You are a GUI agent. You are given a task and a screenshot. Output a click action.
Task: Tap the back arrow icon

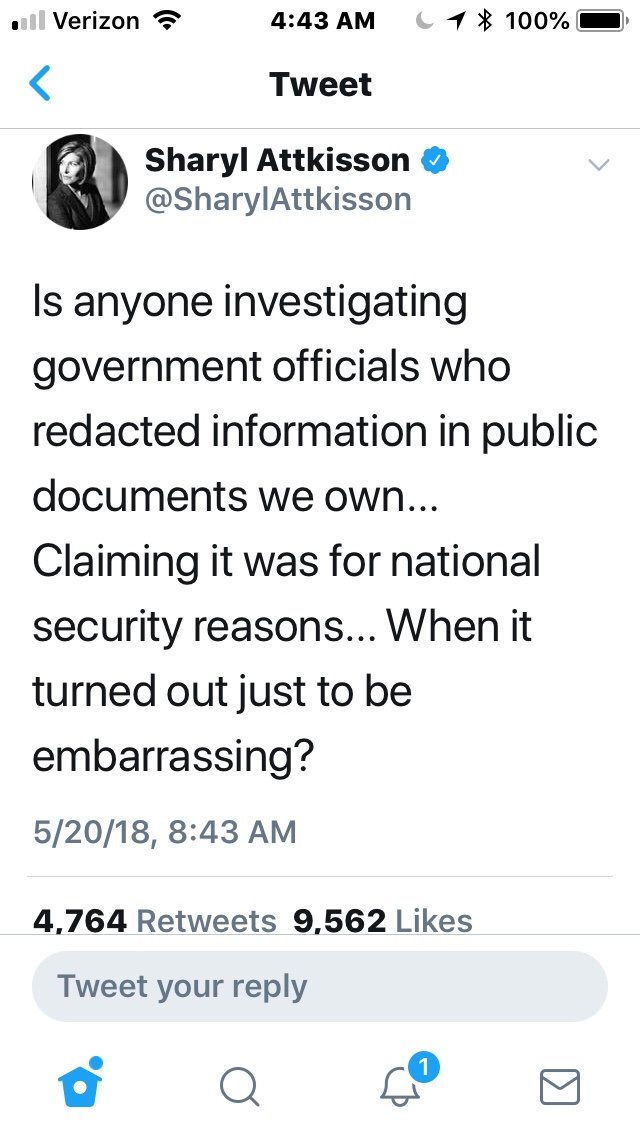point(41,84)
